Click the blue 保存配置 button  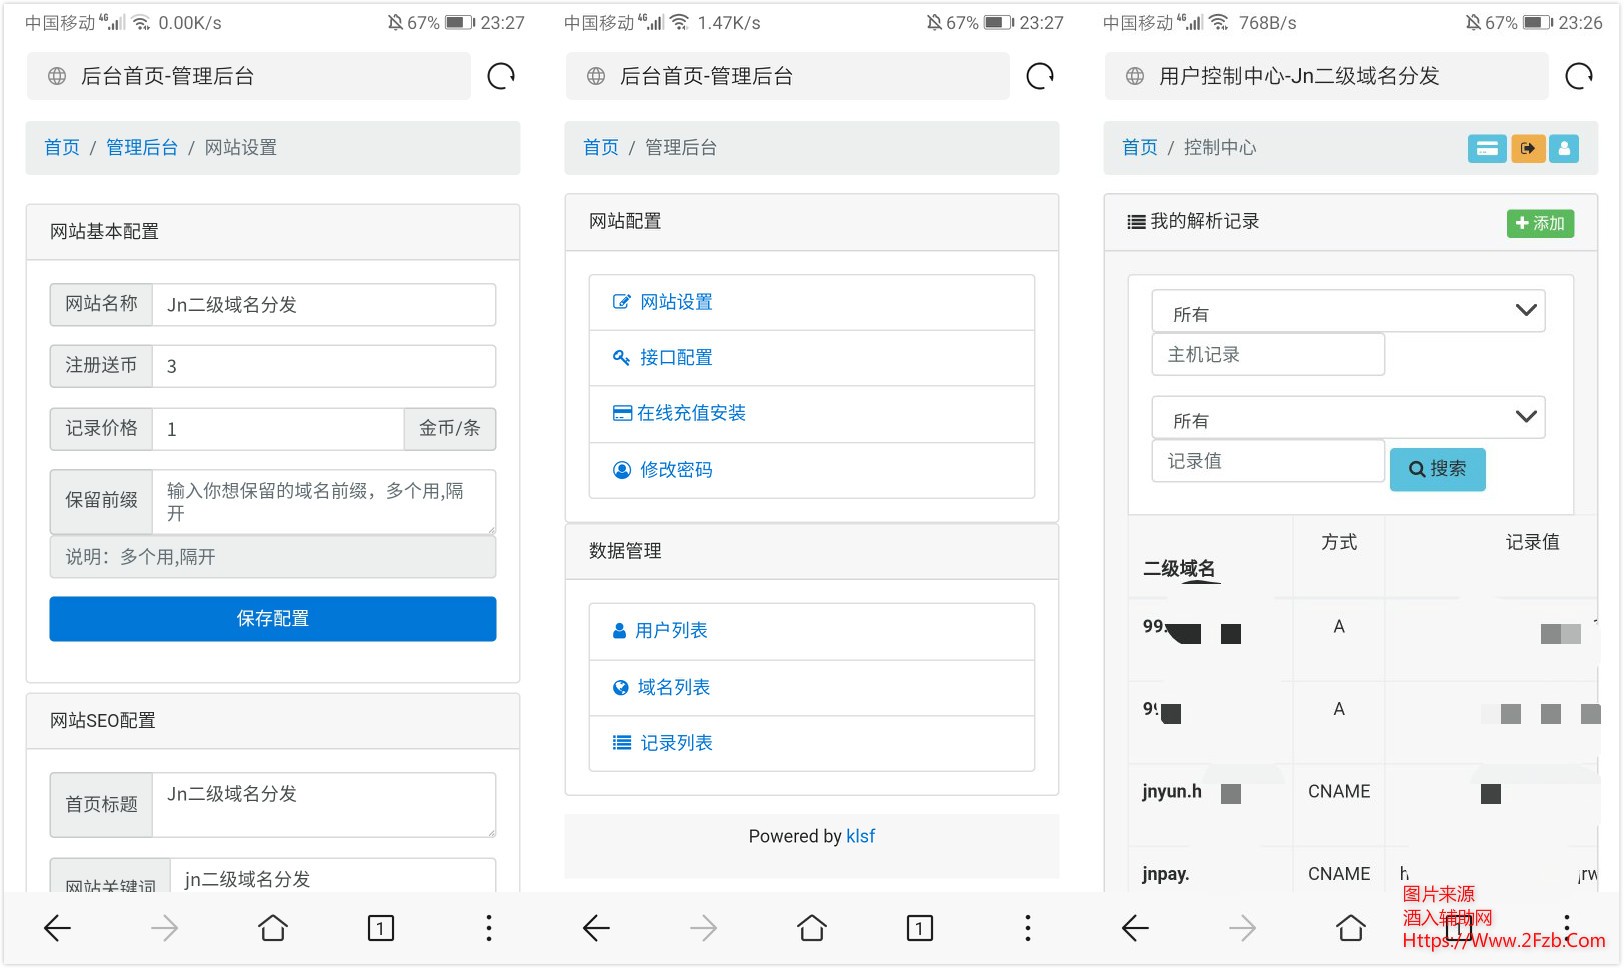[x=273, y=619]
